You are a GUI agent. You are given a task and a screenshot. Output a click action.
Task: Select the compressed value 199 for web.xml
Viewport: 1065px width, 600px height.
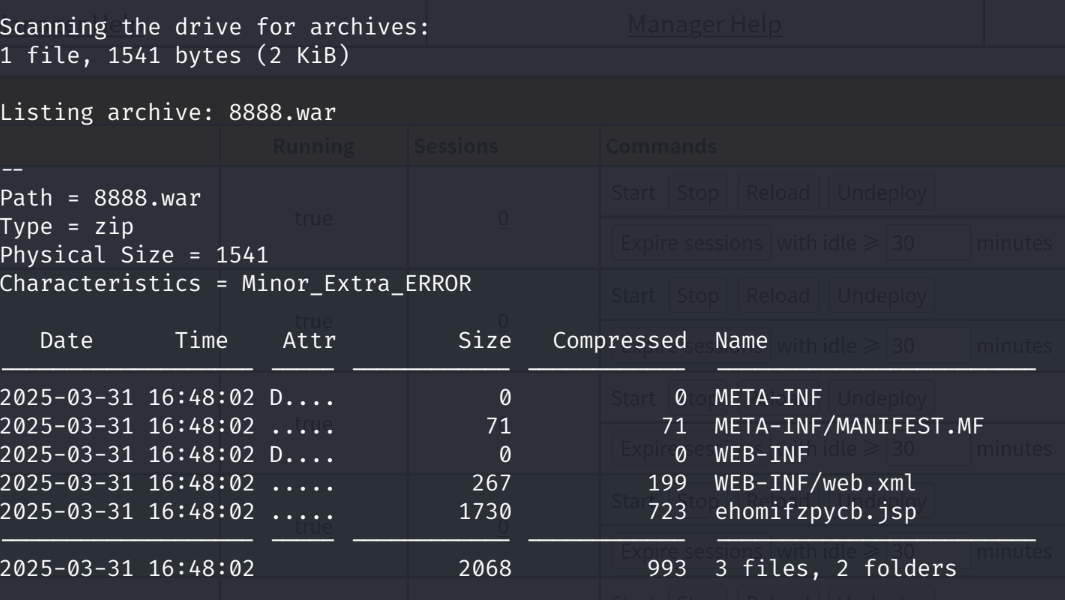point(667,484)
